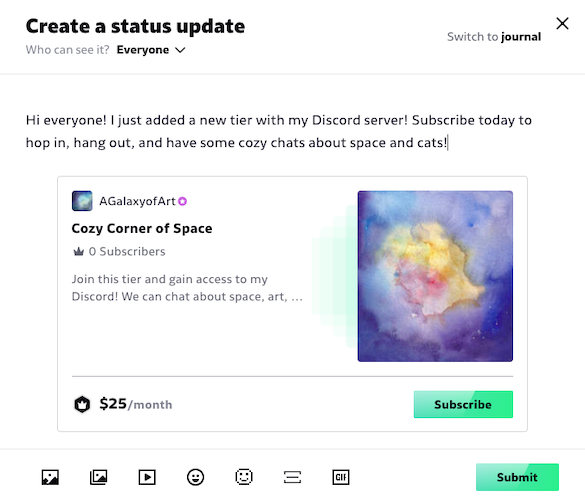Image resolution: width=585 pixels, height=504 pixels.
Task: Switch to journal mode
Action: point(494,37)
